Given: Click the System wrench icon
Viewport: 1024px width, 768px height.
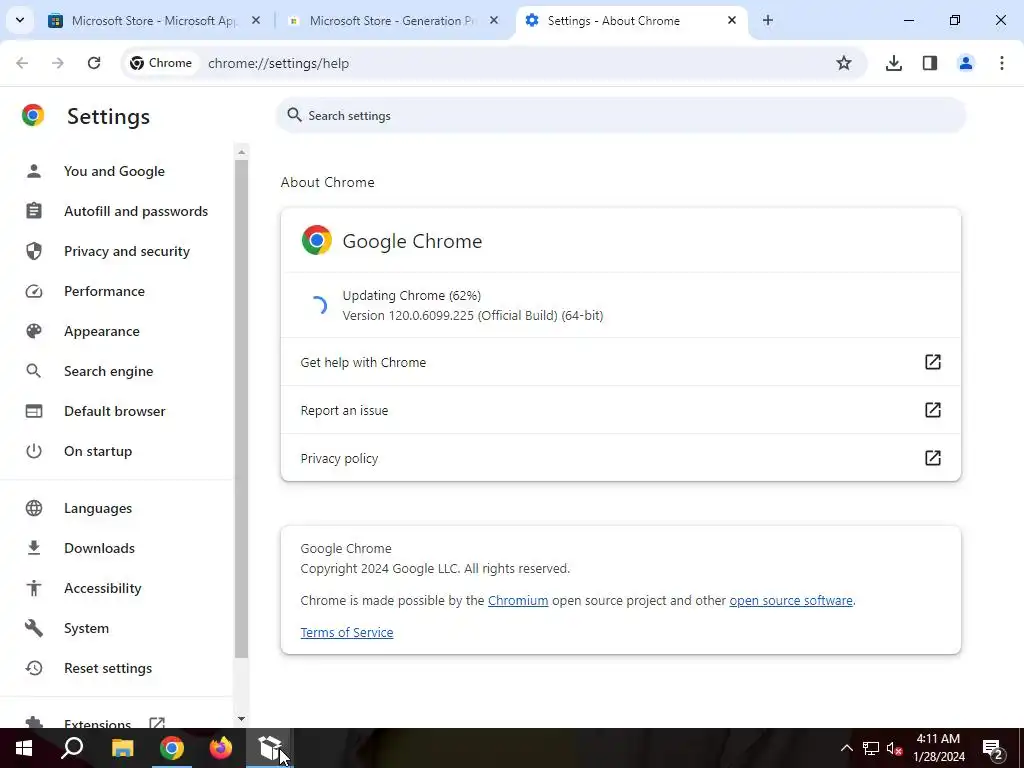Looking at the screenshot, I should [x=33, y=628].
